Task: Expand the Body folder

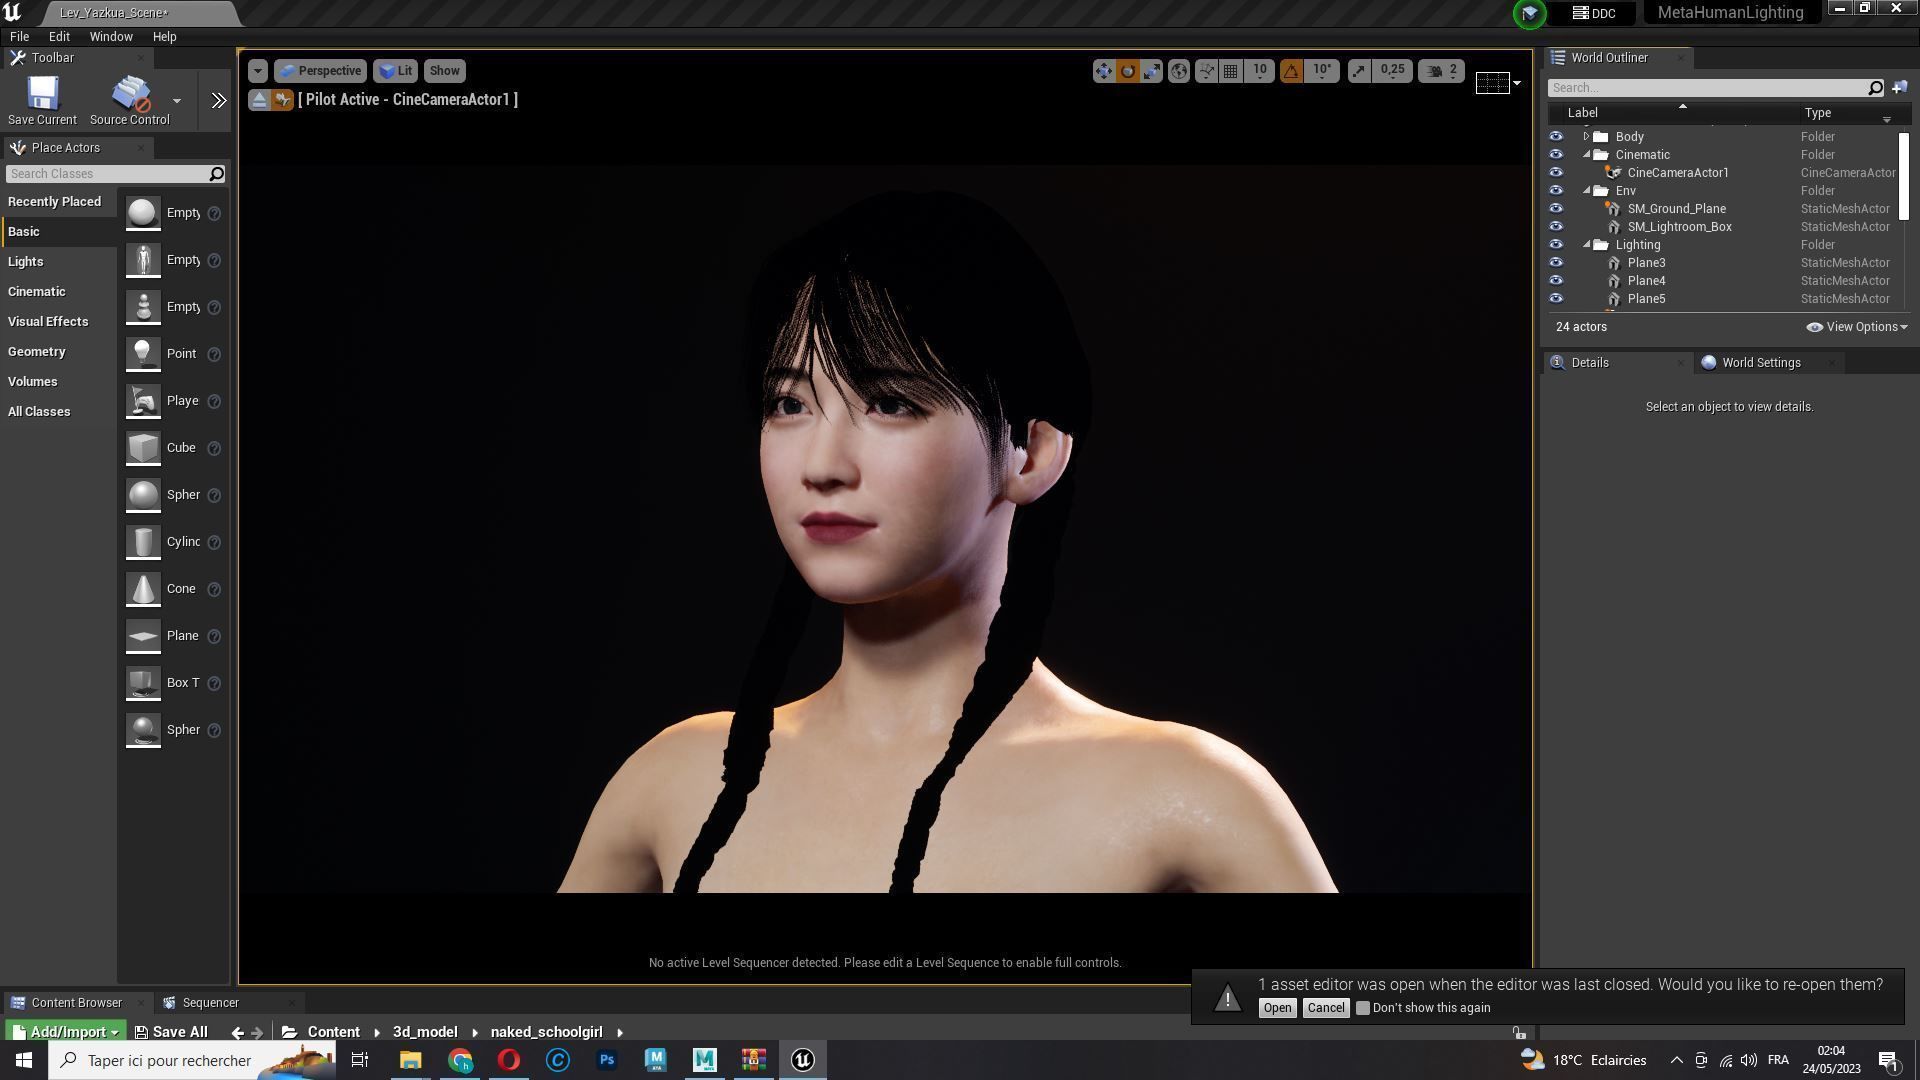Action: [x=1586, y=137]
